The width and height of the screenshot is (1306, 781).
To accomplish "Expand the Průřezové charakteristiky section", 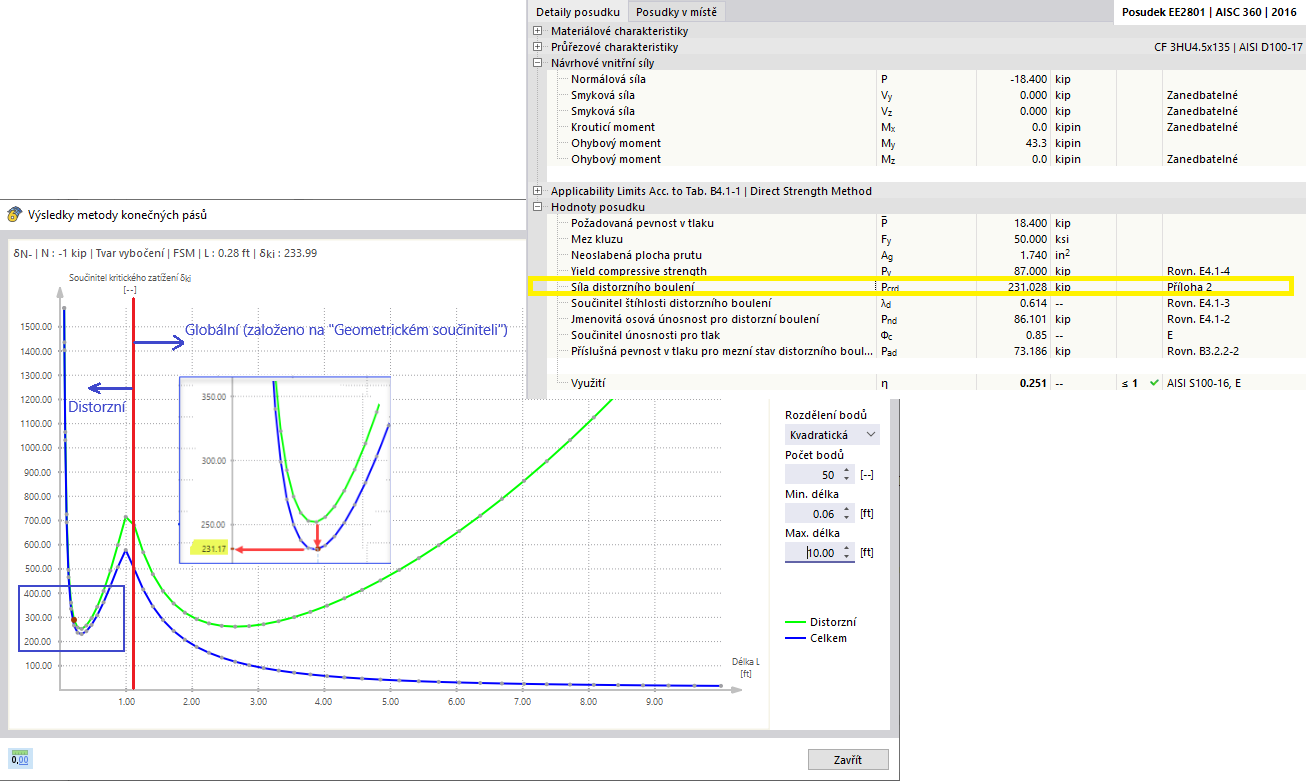I will tap(538, 47).
